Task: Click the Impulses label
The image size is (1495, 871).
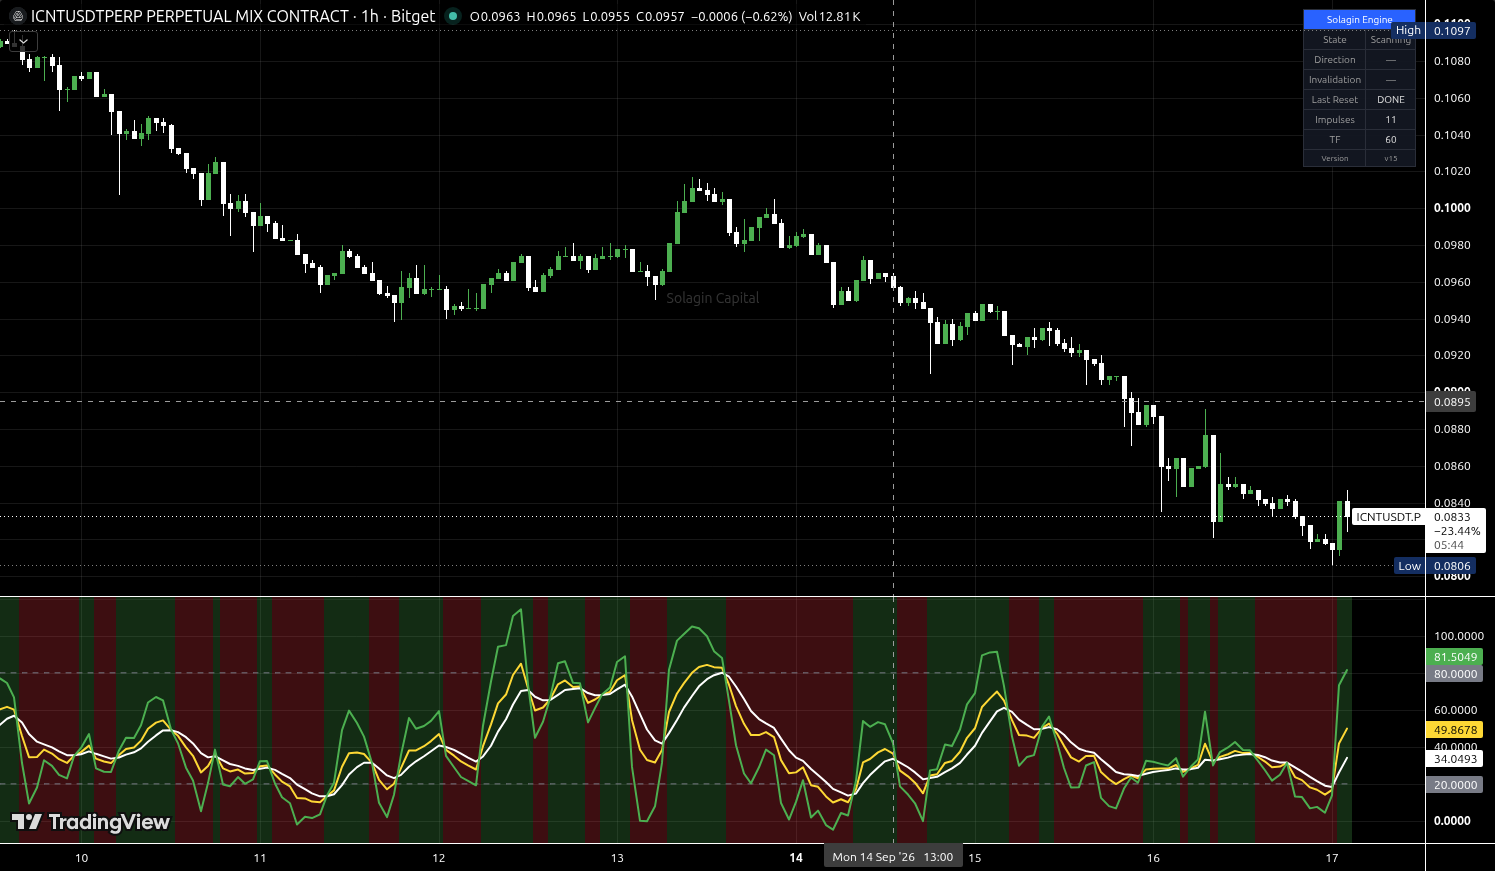Action: pyautogui.click(x=1335, y=120)
